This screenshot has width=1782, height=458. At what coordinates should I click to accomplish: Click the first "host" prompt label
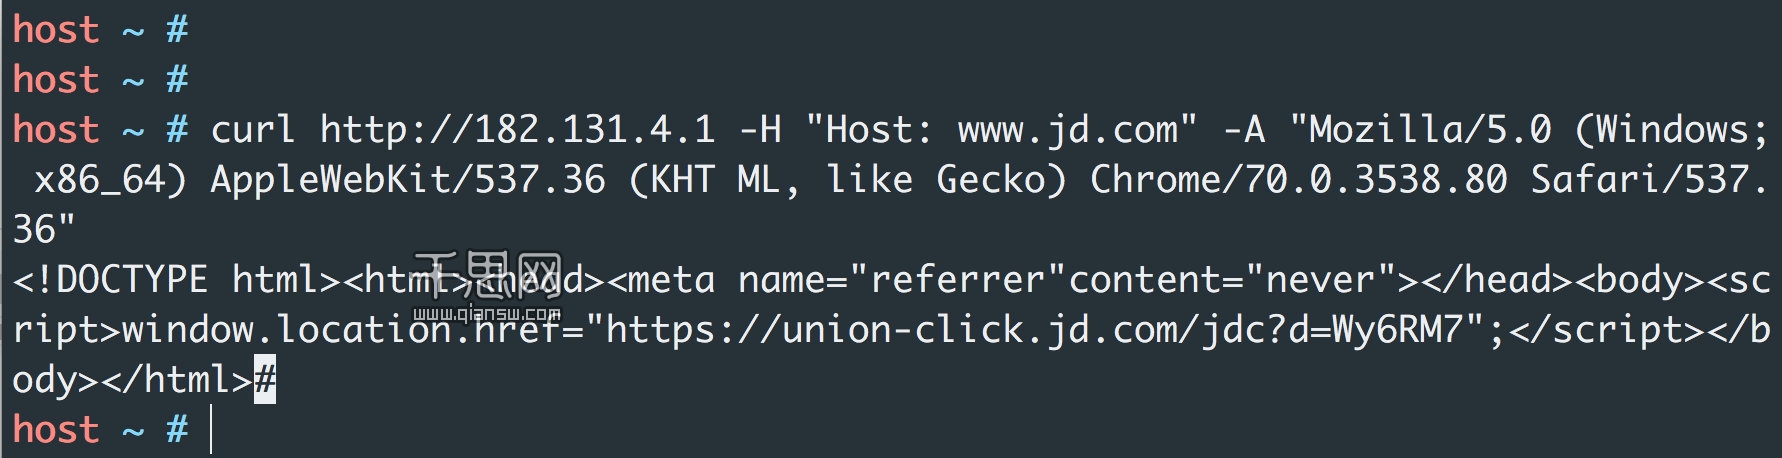(56, 30)
